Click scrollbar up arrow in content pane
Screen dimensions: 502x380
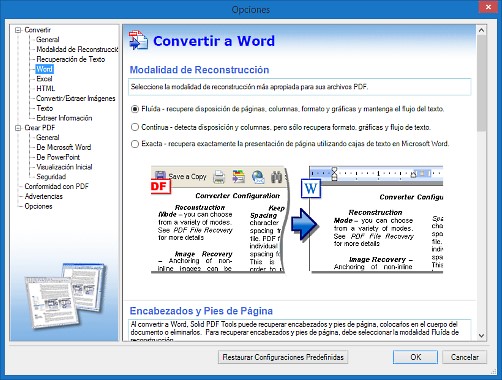pyautogui.click(x=481, y=30)
